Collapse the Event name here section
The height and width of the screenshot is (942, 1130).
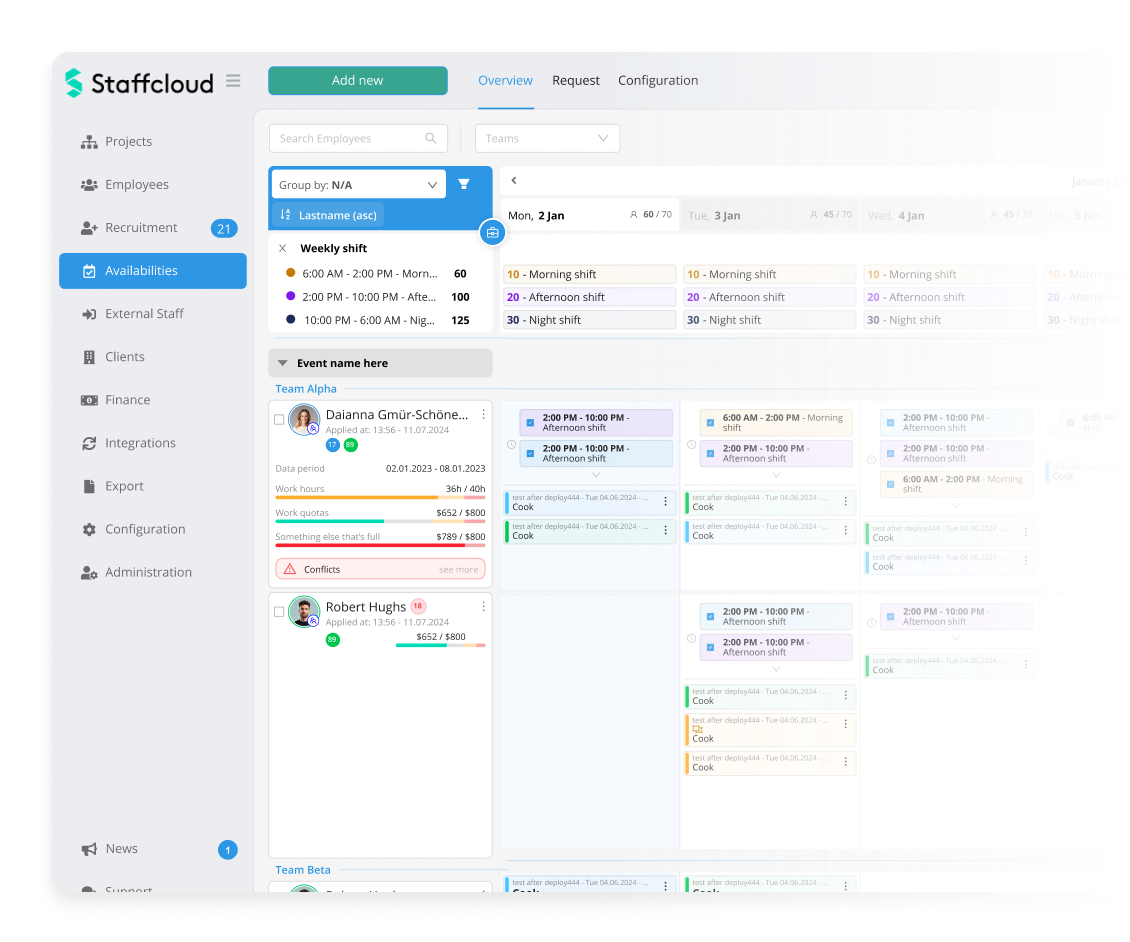283,363
